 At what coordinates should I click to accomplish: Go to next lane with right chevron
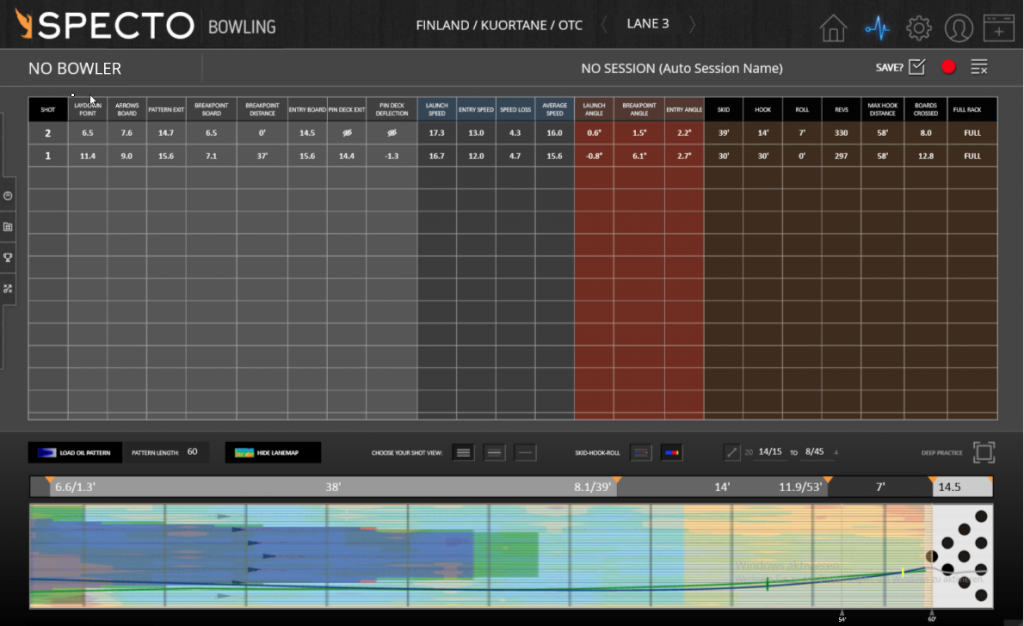[x=692, y=24]
